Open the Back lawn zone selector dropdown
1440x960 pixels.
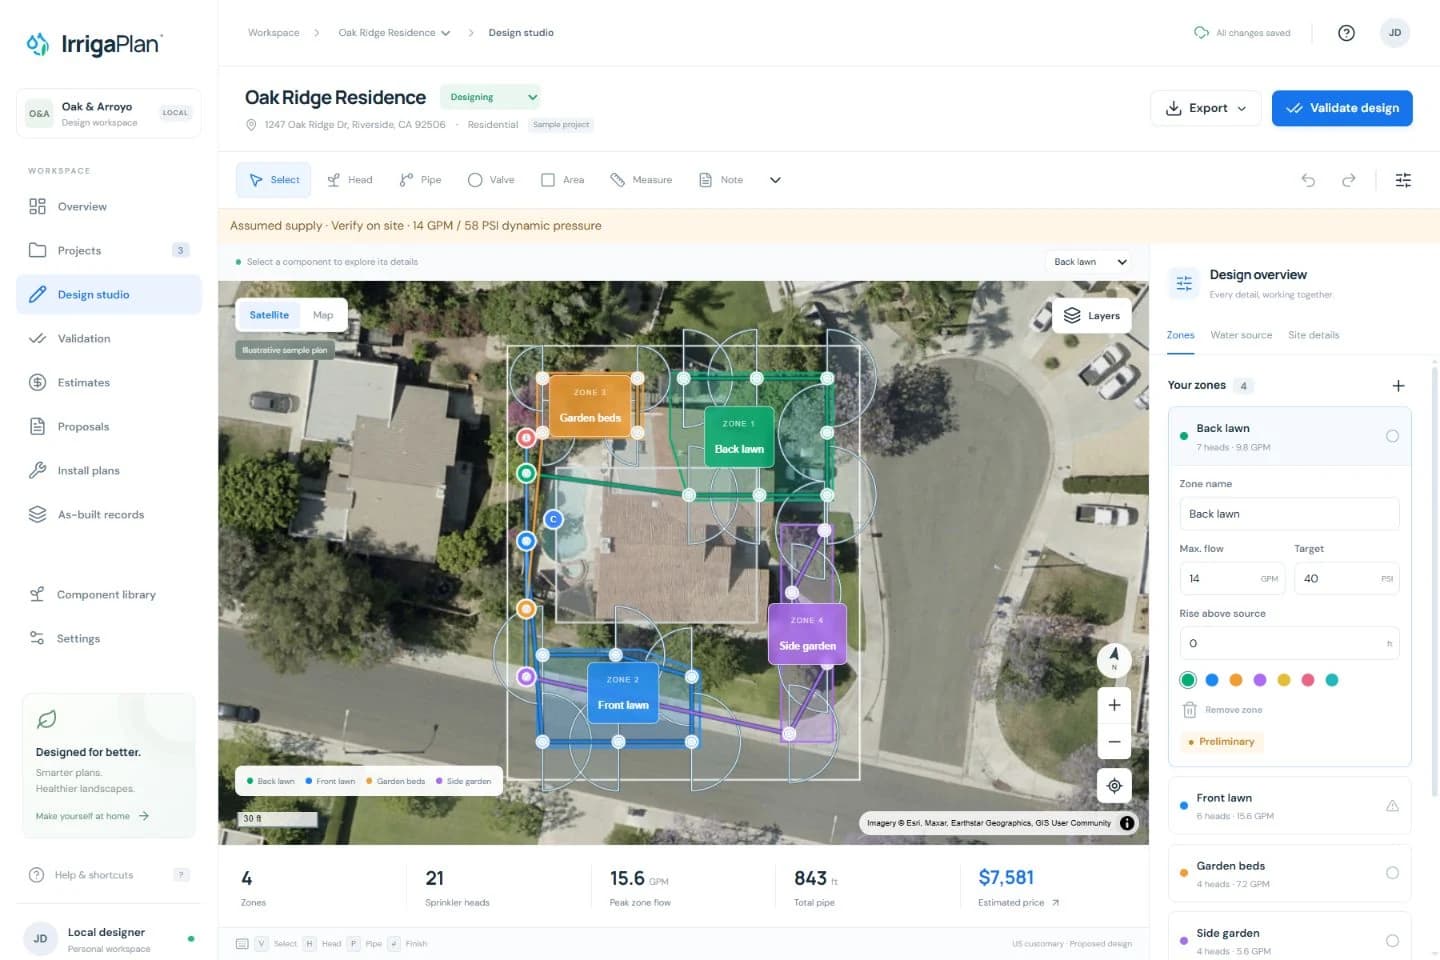pos(1090,262)
